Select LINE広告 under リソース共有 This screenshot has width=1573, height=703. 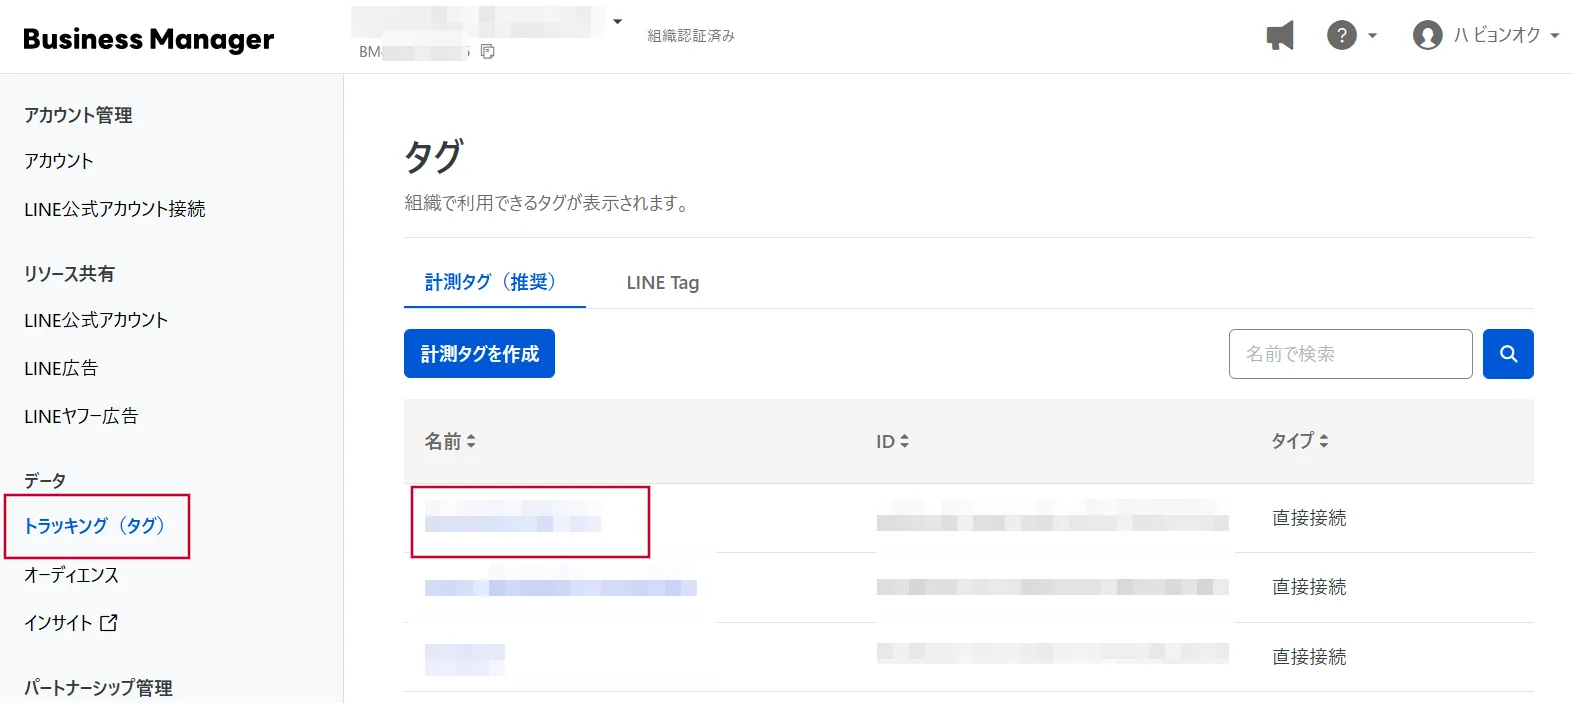(x=61, y=368)
